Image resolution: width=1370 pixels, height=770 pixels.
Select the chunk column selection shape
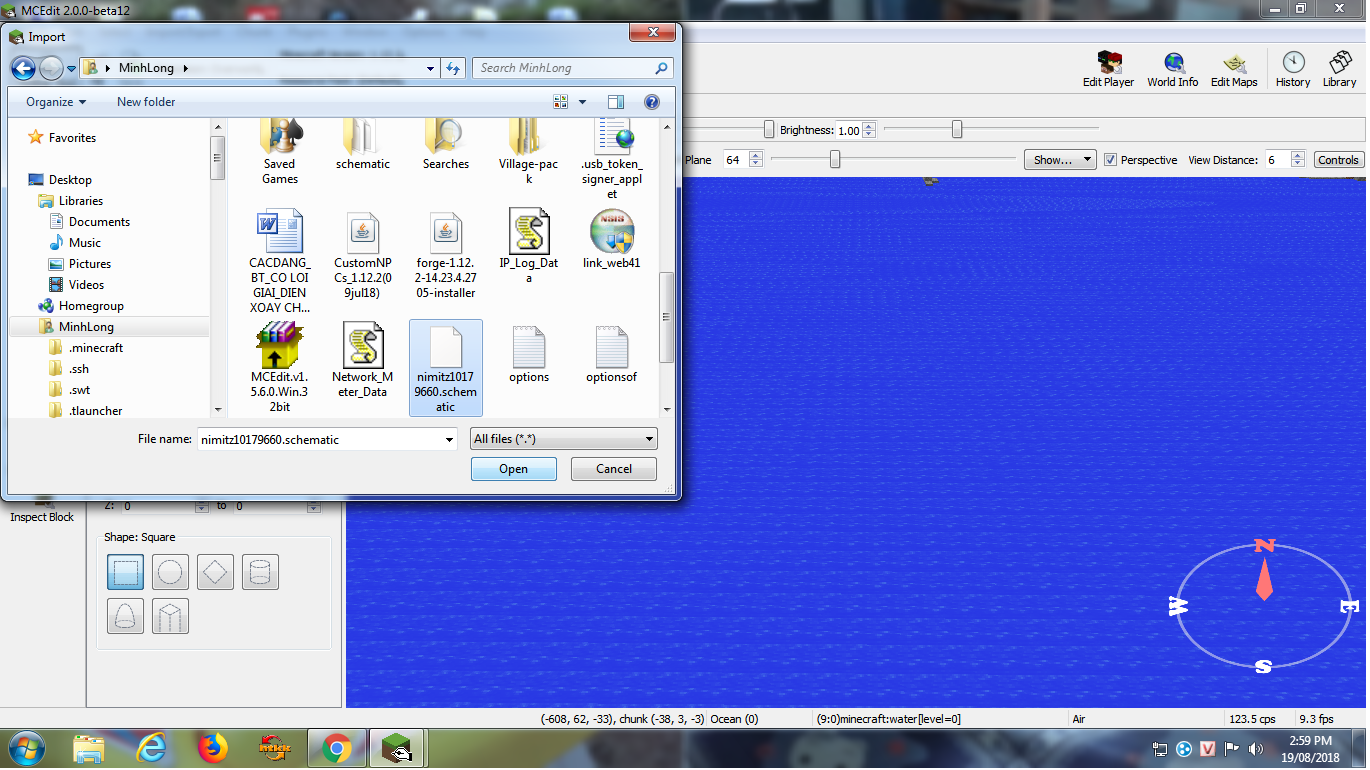point(170,616)
